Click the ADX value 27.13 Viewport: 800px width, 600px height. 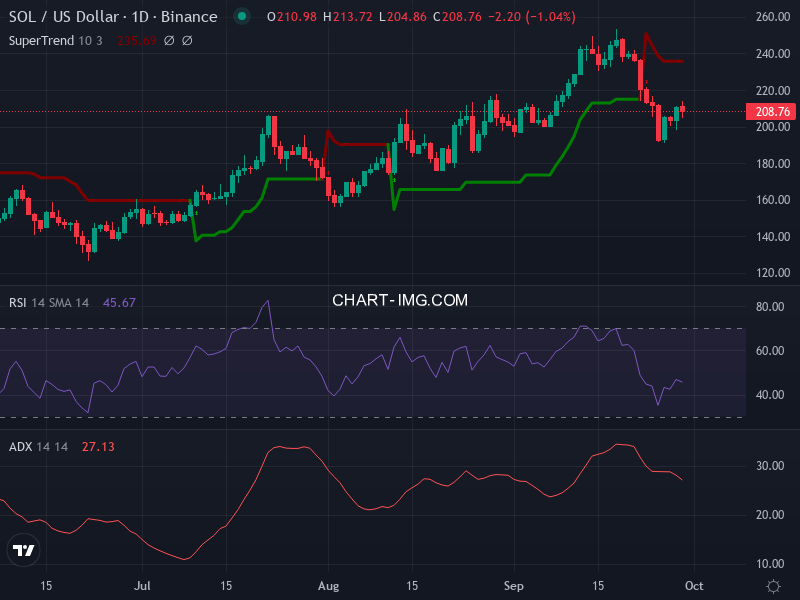[98, 446]
